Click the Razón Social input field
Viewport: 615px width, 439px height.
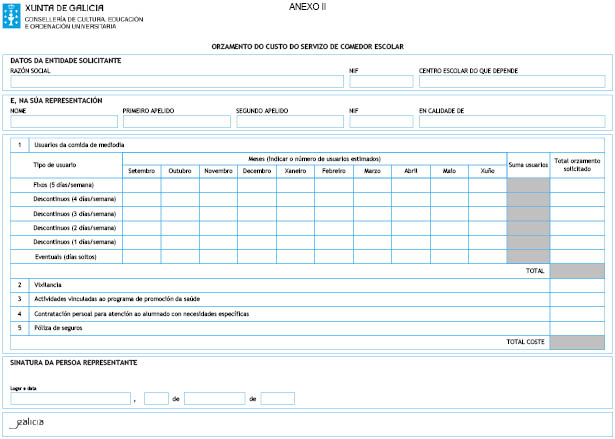click(176, 82)
